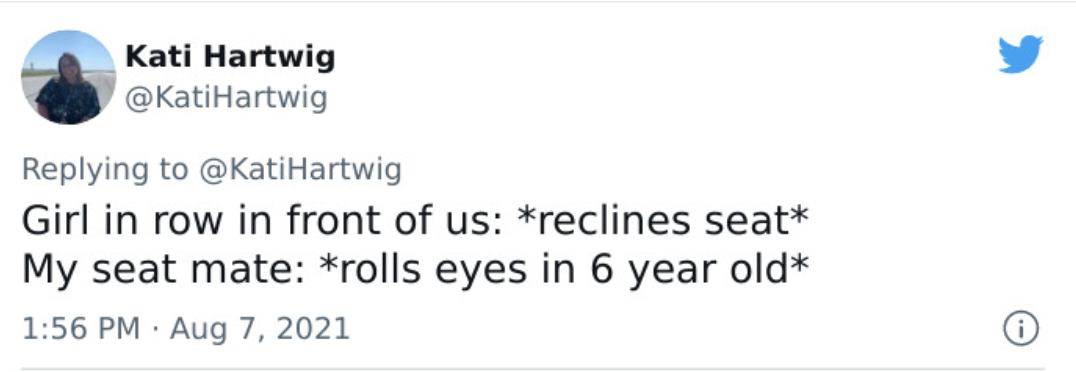Image resolution: width=1076 pixels, height=372 pixels.
Task: Open the tweet info circle icon
Action: pyautogui.click(x=1021, y=329)
